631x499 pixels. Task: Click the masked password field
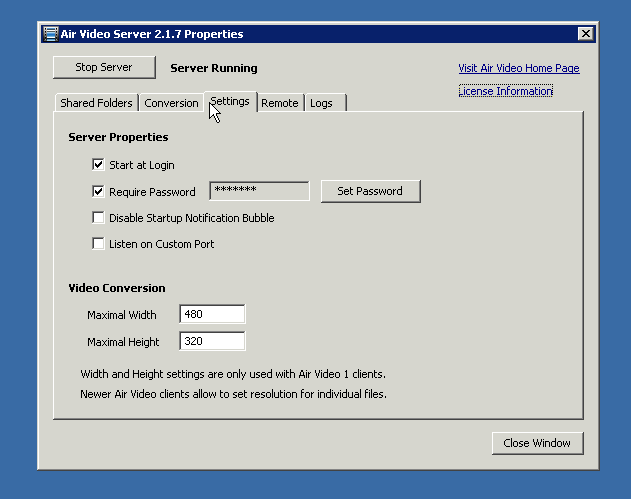260,191
